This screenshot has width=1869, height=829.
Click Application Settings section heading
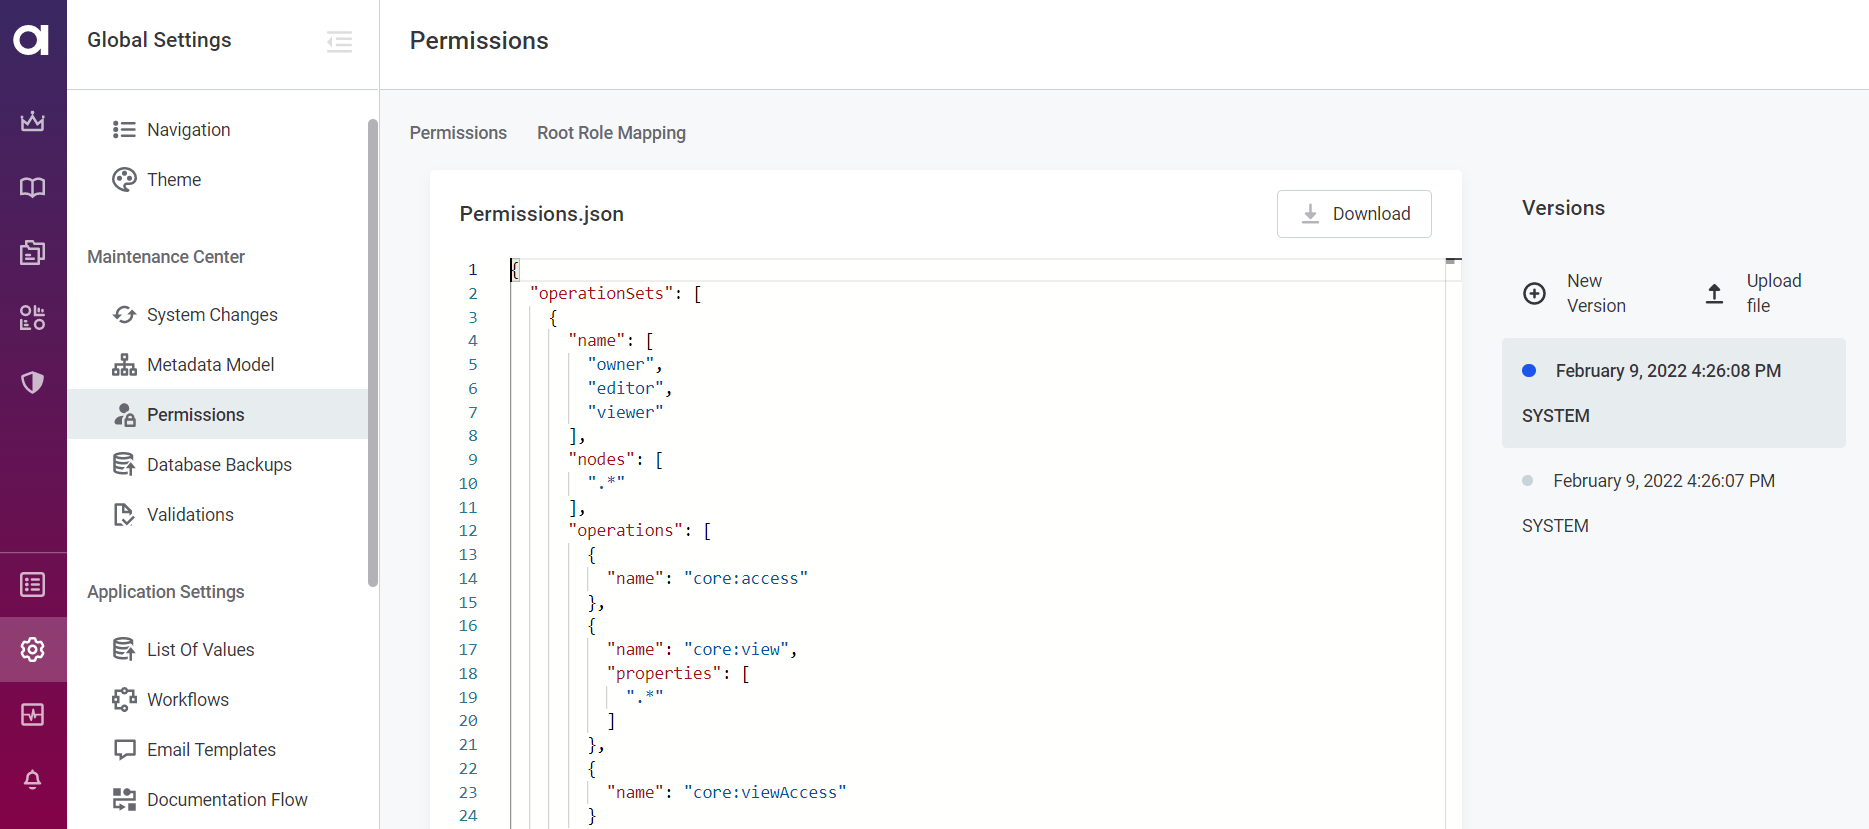[166, 592]
